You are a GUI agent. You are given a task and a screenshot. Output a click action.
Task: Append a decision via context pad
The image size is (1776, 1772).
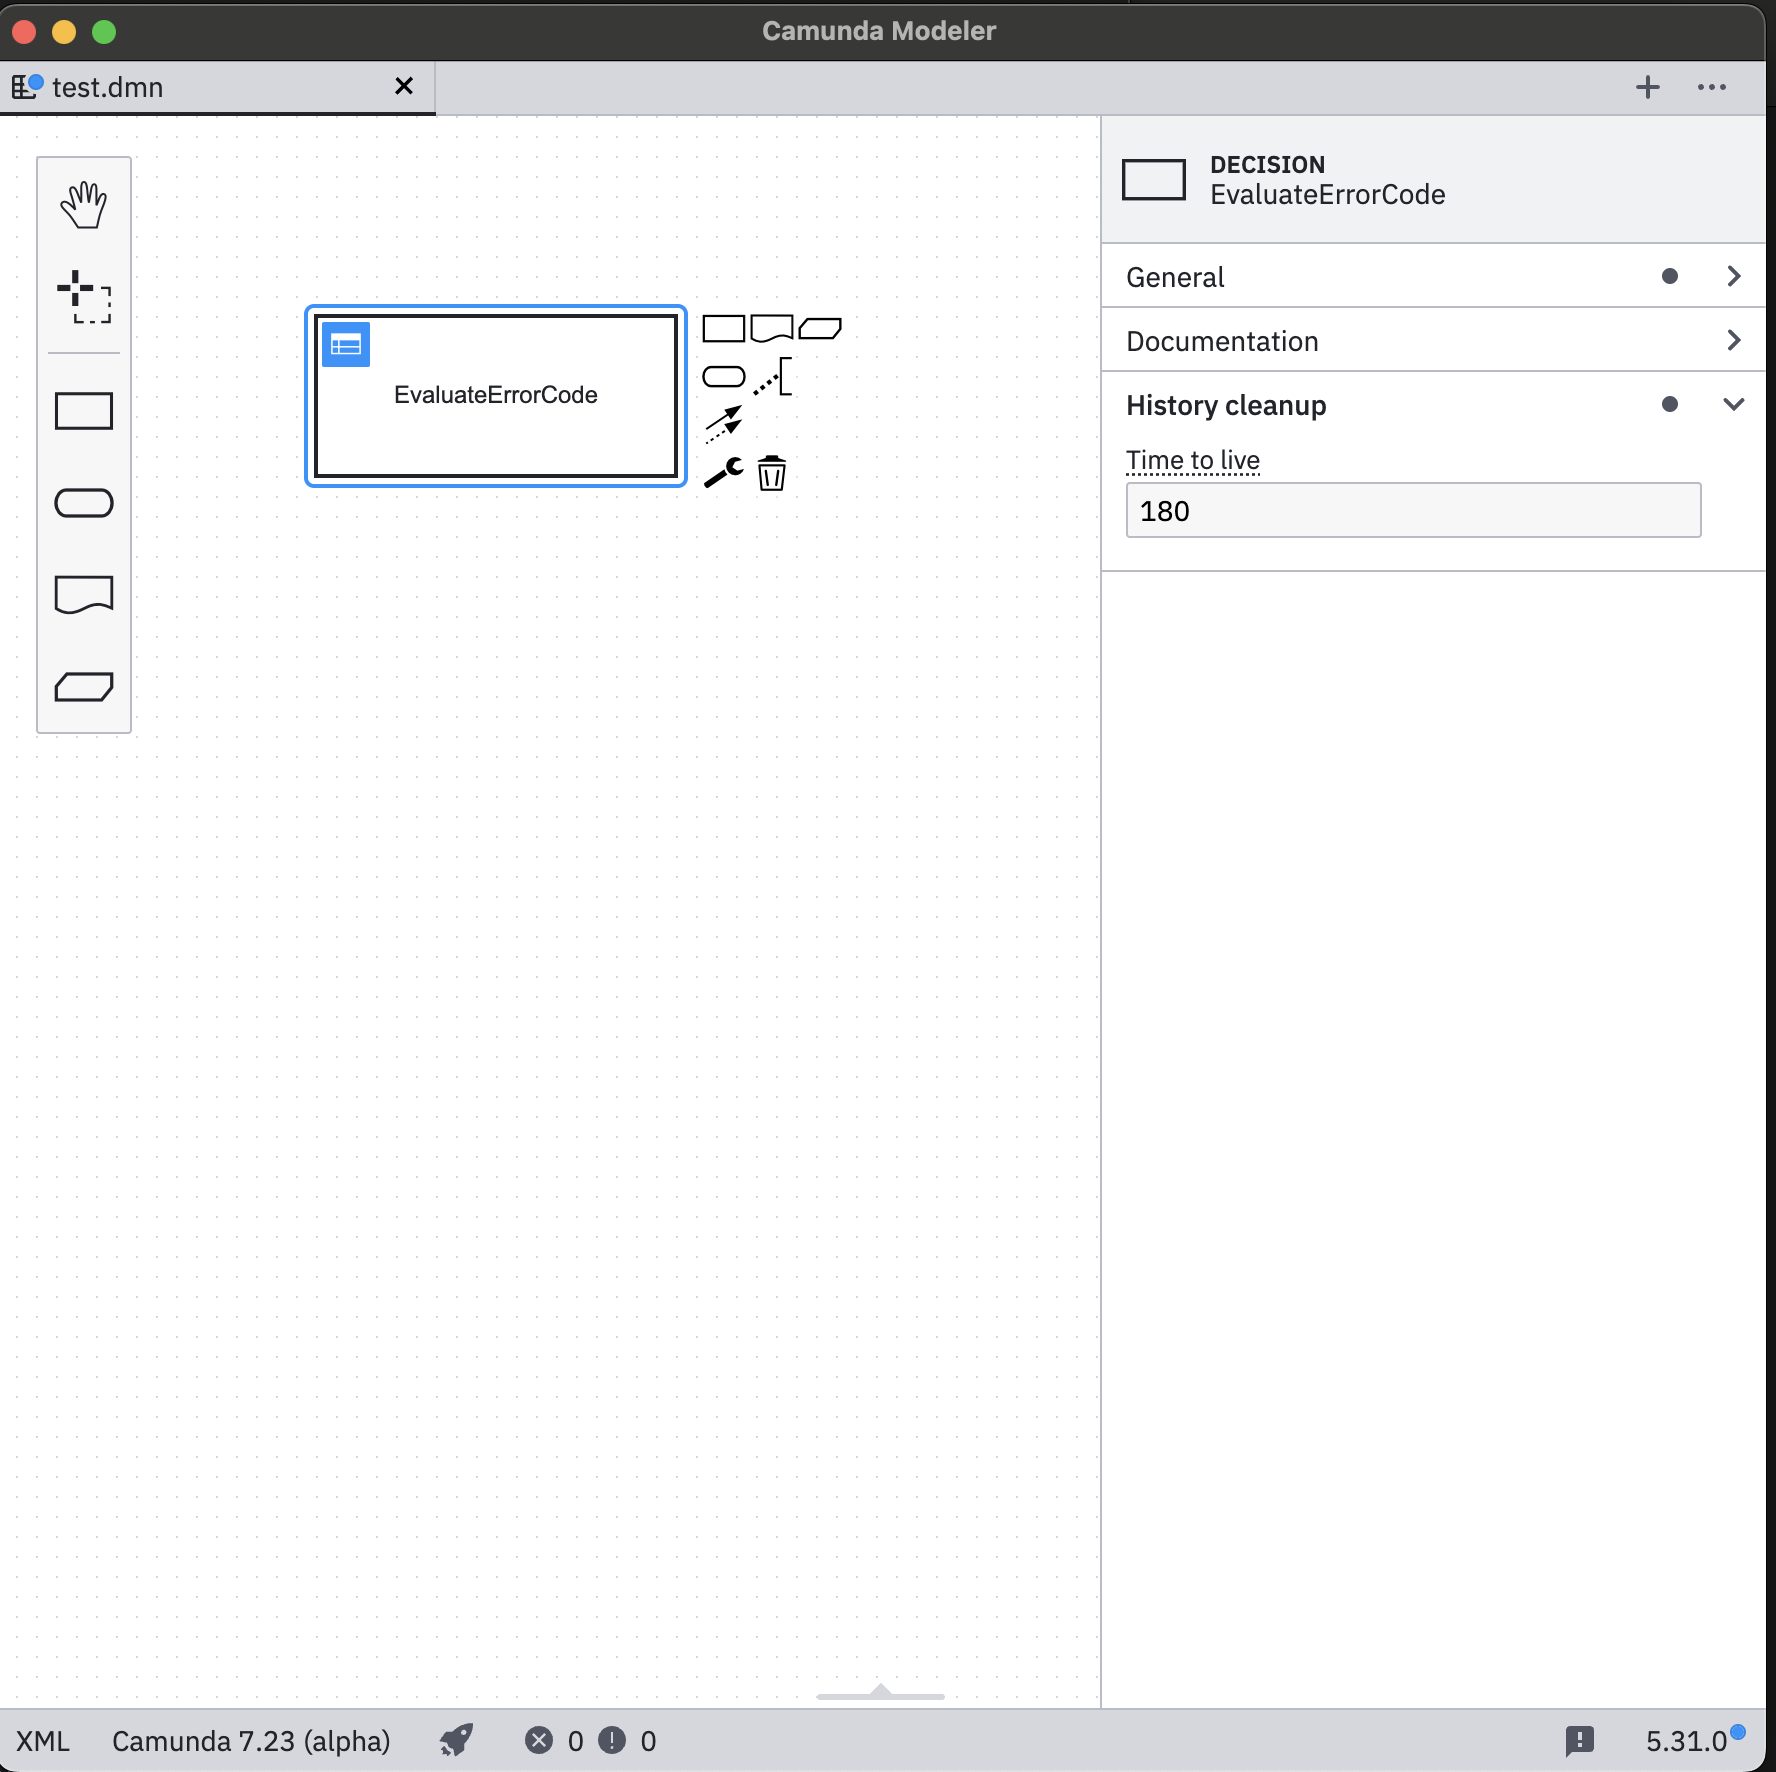tap(723, 328)
